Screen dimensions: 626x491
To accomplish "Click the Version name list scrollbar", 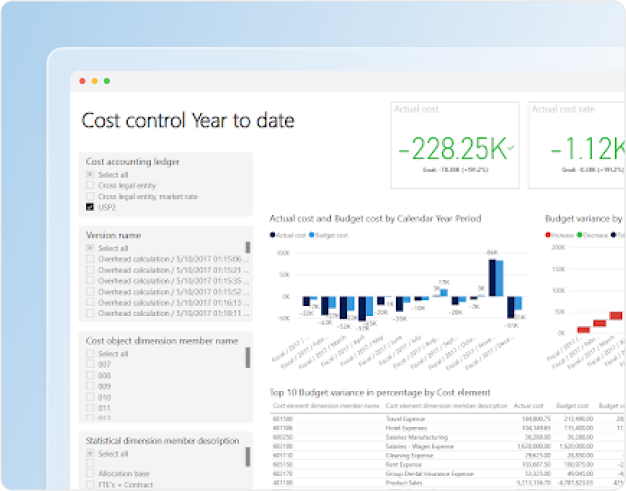I will (248, 247).
